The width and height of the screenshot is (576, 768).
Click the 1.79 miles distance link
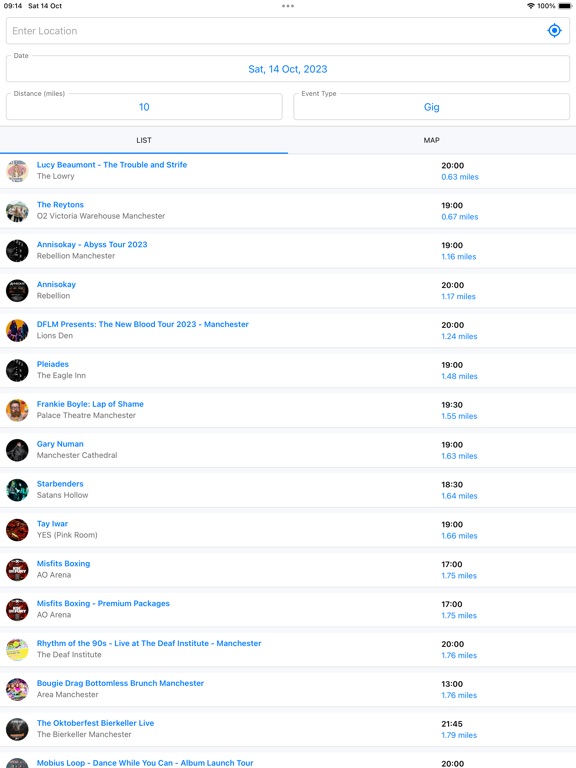tap(459, 735)
